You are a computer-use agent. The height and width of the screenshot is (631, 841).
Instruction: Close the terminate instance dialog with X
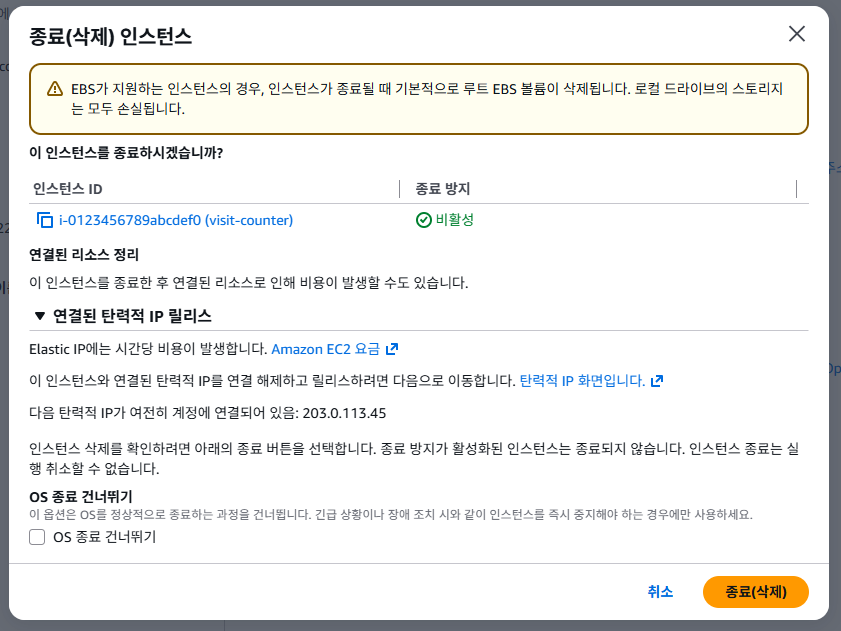pyautogui.click(x=796, y=34)
